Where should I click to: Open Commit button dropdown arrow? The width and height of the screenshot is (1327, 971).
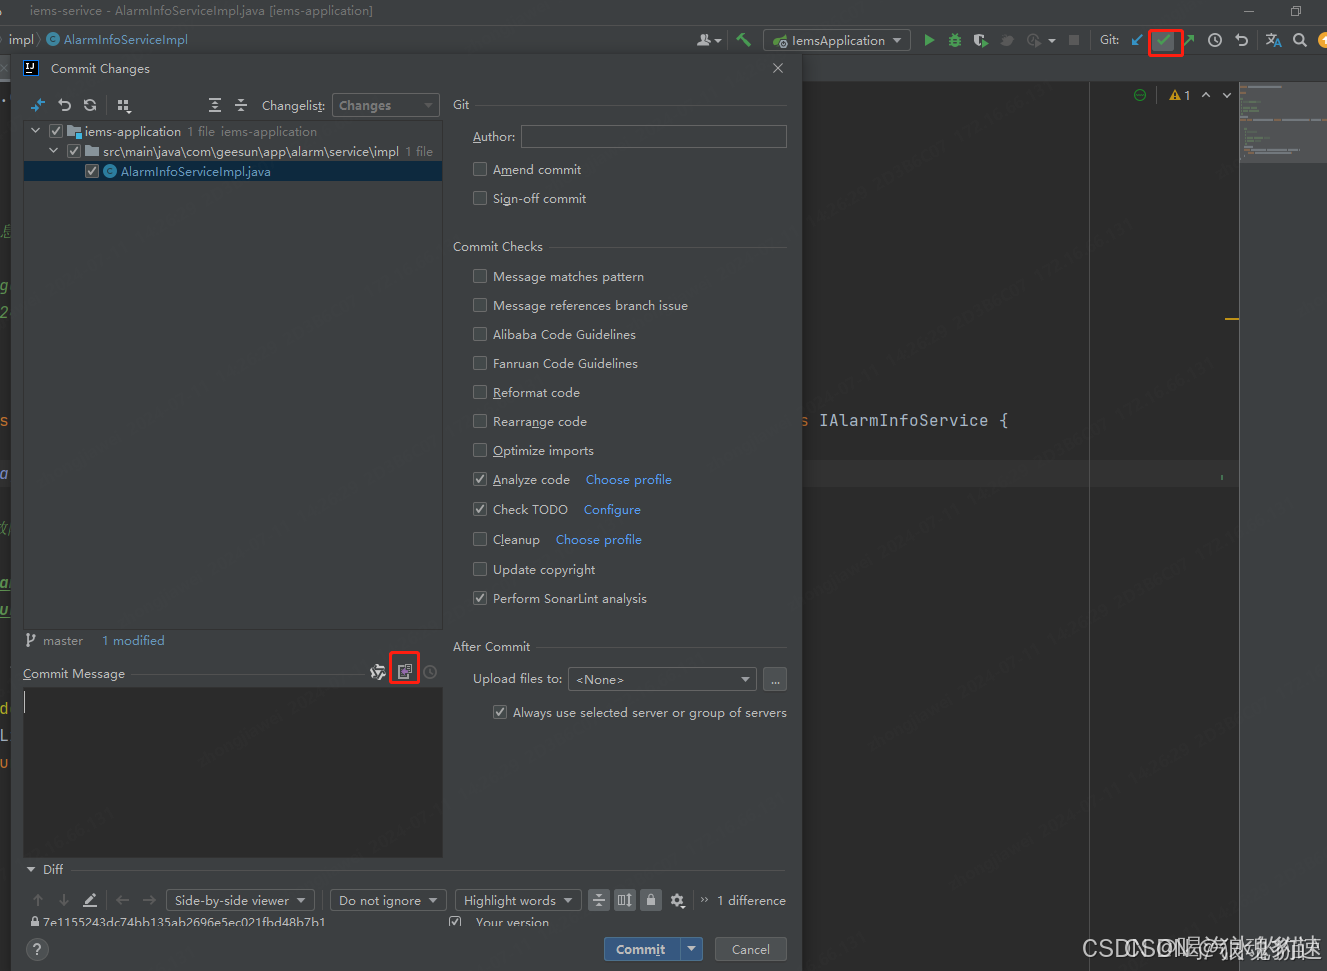click(x=692, y=949)
